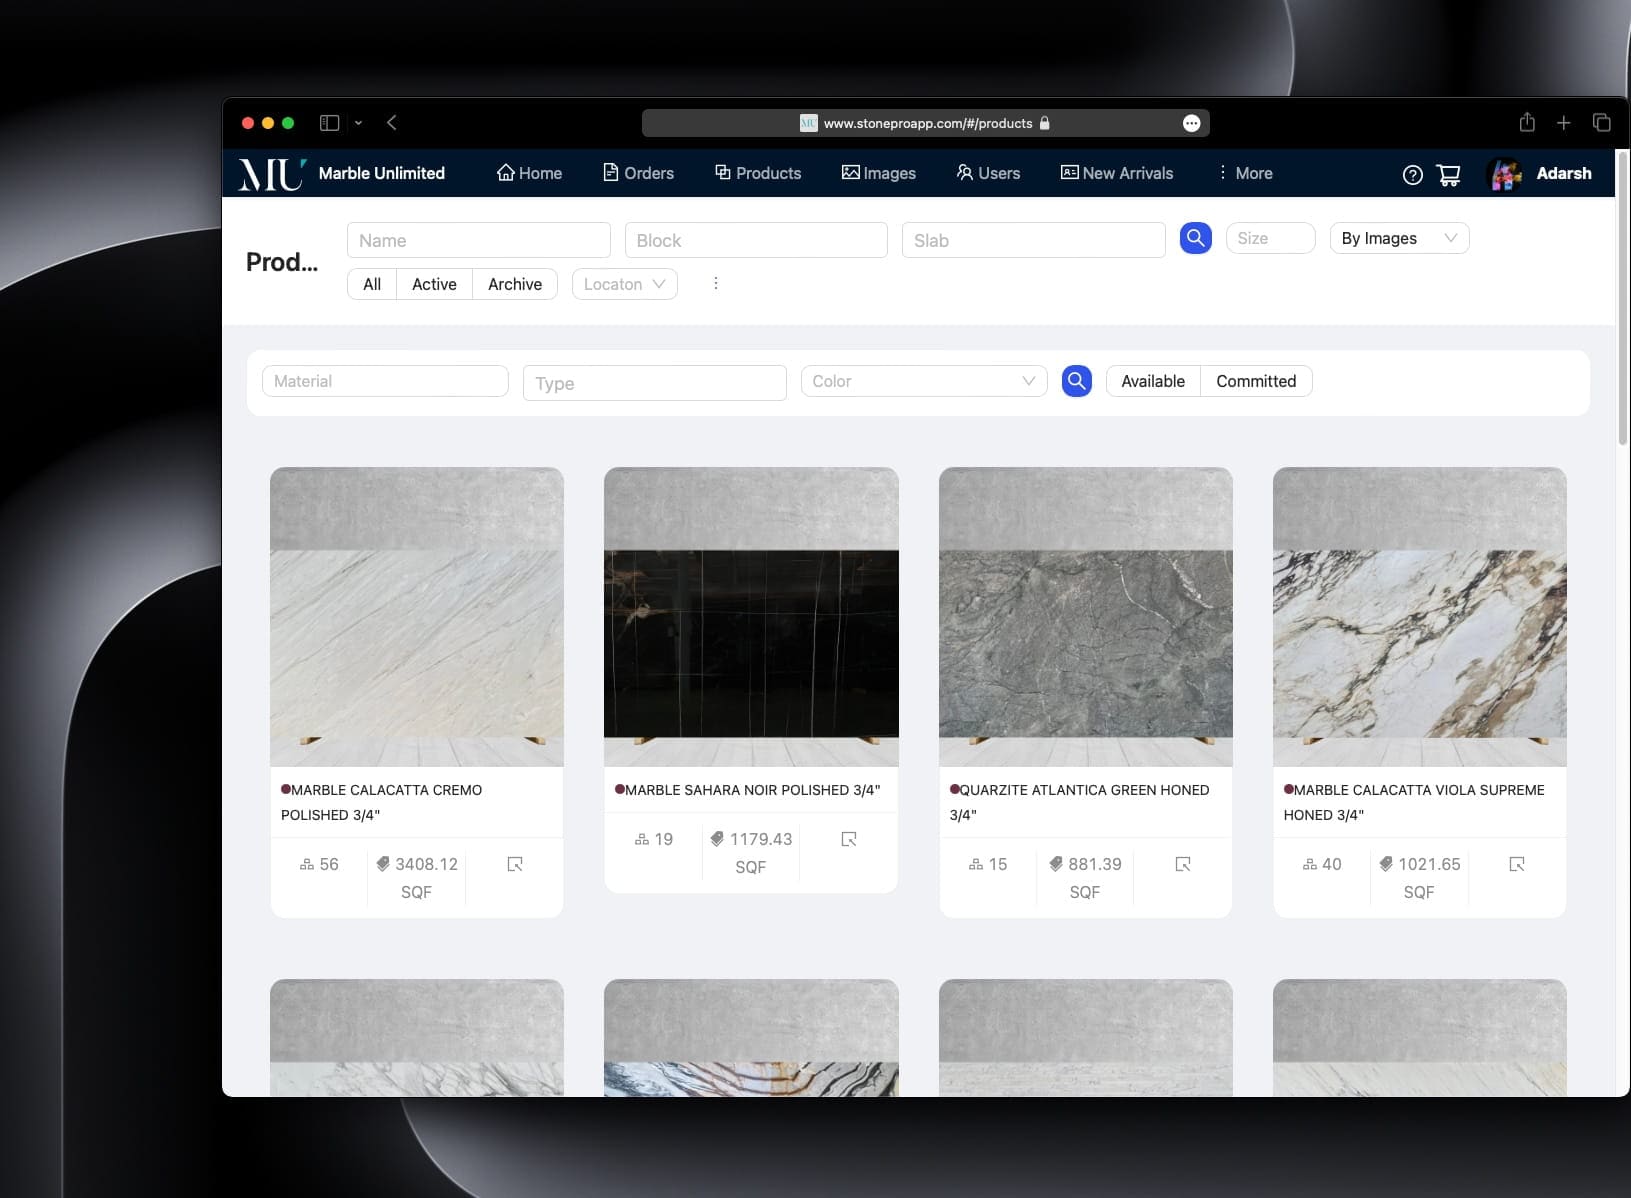
Task: Click the 1179.43 SQF tag on Sahara Noir
Action: [751, 852]
